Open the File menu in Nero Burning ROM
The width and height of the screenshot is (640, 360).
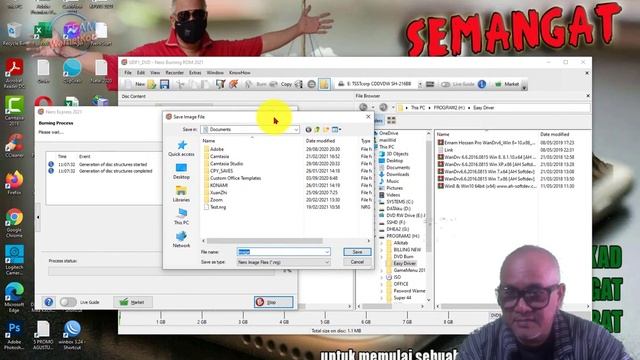128,73
